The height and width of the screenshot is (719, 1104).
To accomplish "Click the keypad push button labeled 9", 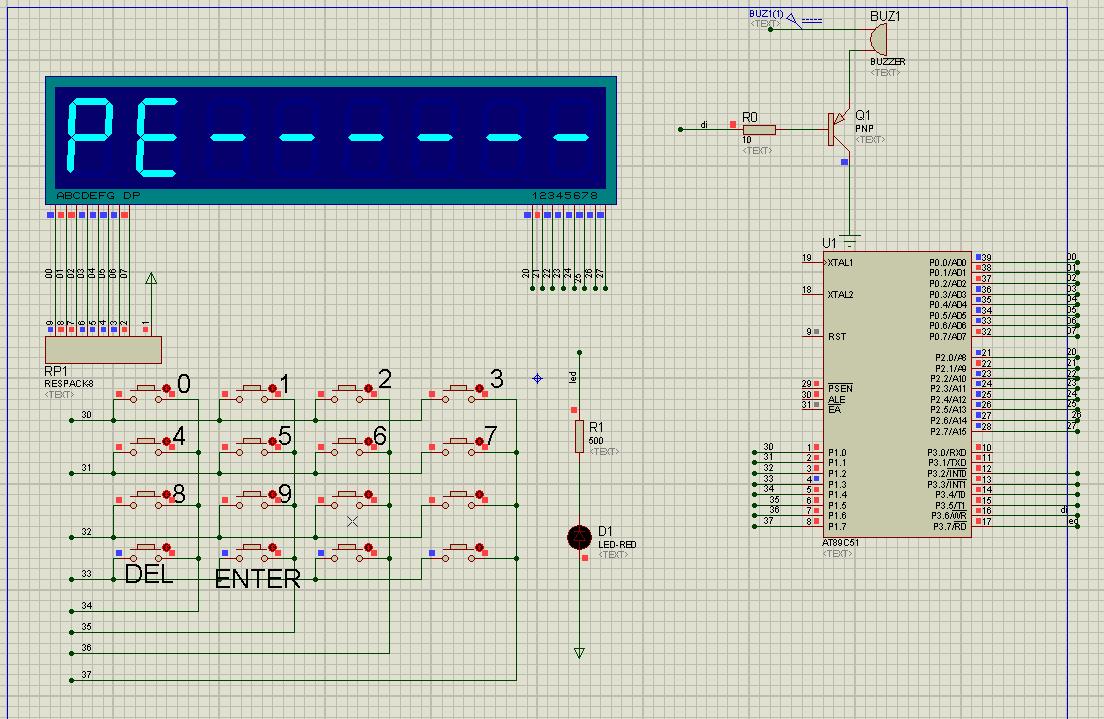I will point(253,499).
